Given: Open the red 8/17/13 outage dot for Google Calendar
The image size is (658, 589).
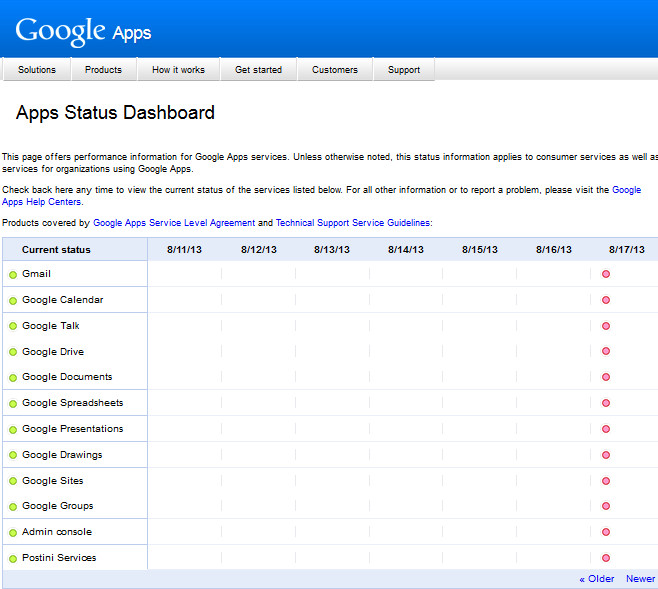Looking at the screenshot, I should coord(606,300).
